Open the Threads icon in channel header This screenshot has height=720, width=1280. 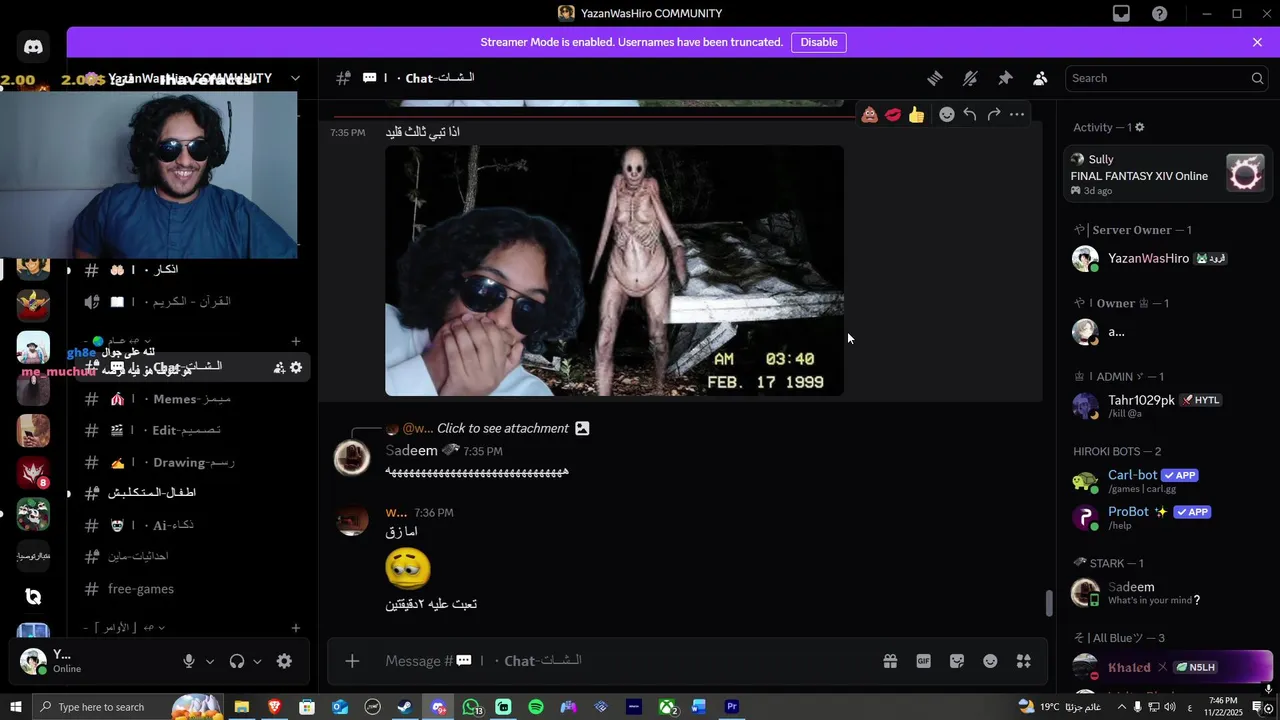[935, 78]
